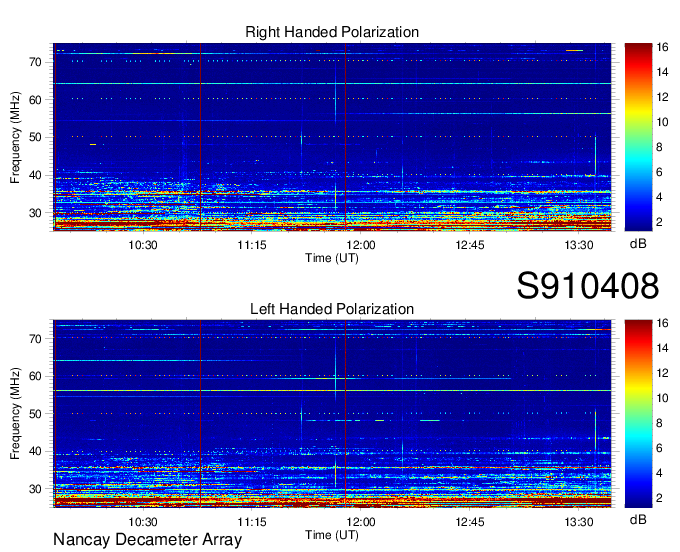Click the dB unit label under the upper color bar
The height and width of the screenshot is (552, 680).
pos(638,244)
